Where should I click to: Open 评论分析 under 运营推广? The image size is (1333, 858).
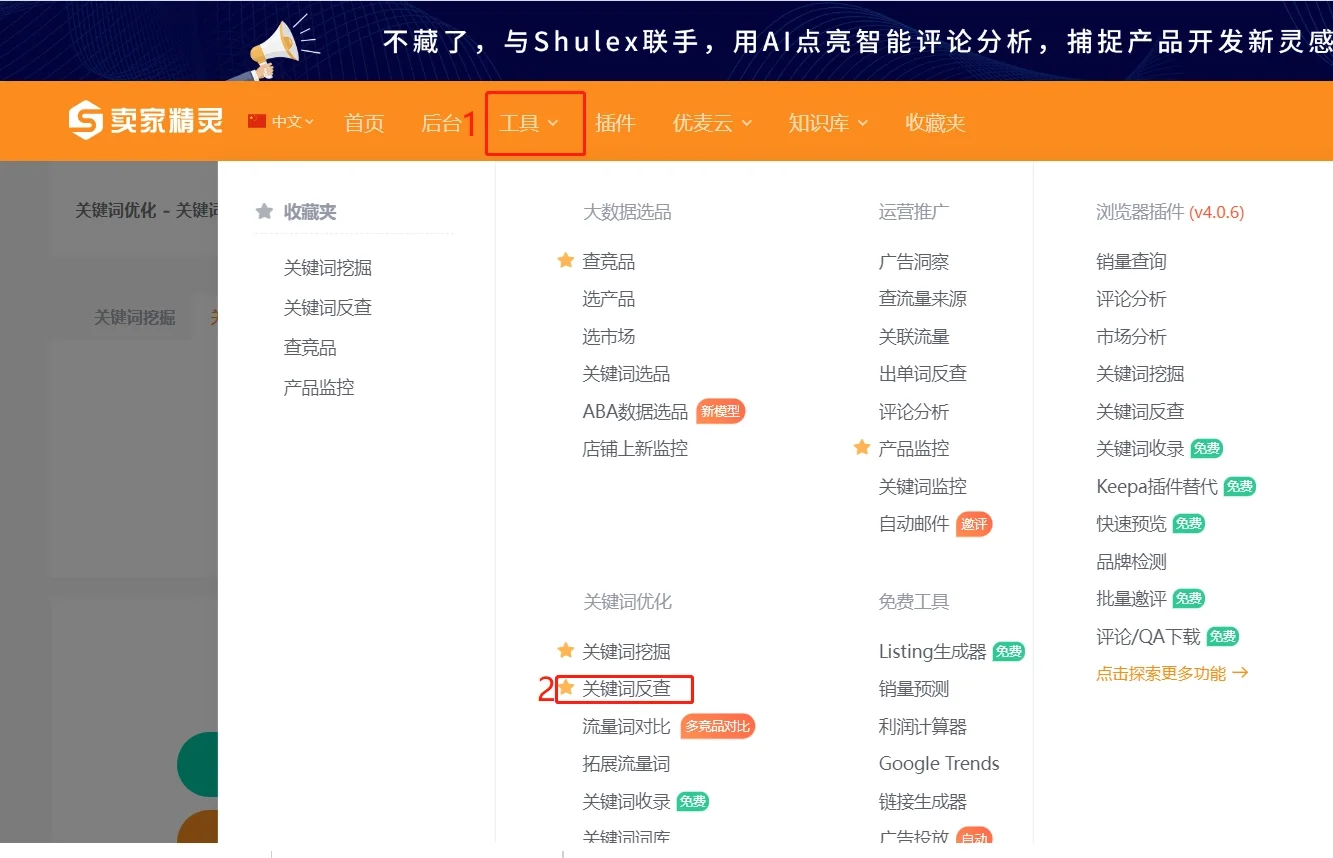click(x=914, y=412)
